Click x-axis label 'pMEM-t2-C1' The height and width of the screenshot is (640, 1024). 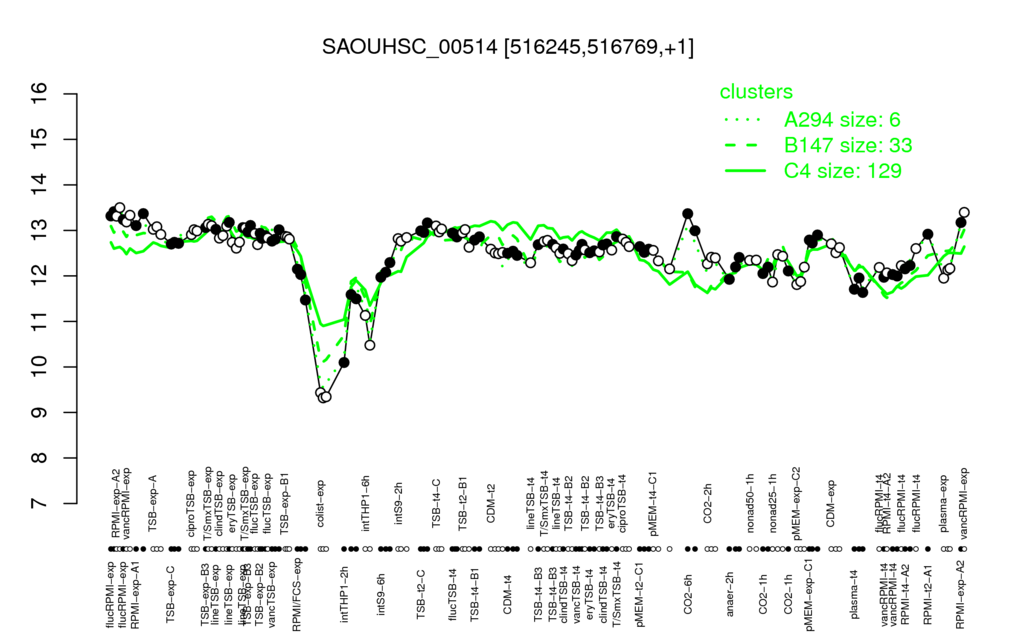639,594
